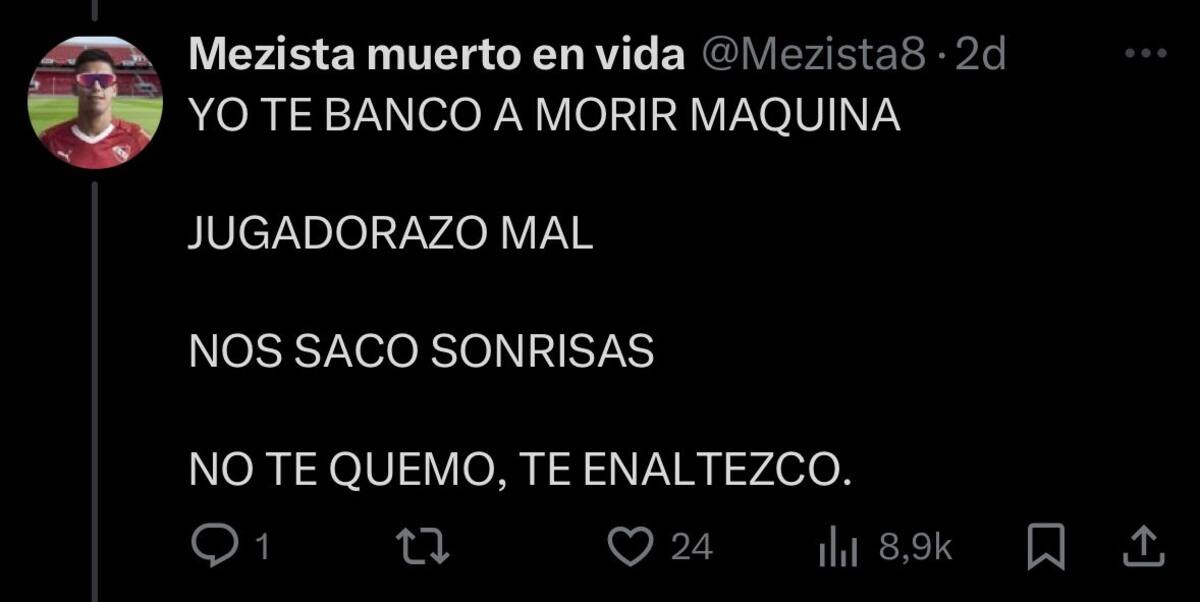Select the JUGADORAZO MAL text line
This screenshot has width=1200, height=602.
coord(391,235)
